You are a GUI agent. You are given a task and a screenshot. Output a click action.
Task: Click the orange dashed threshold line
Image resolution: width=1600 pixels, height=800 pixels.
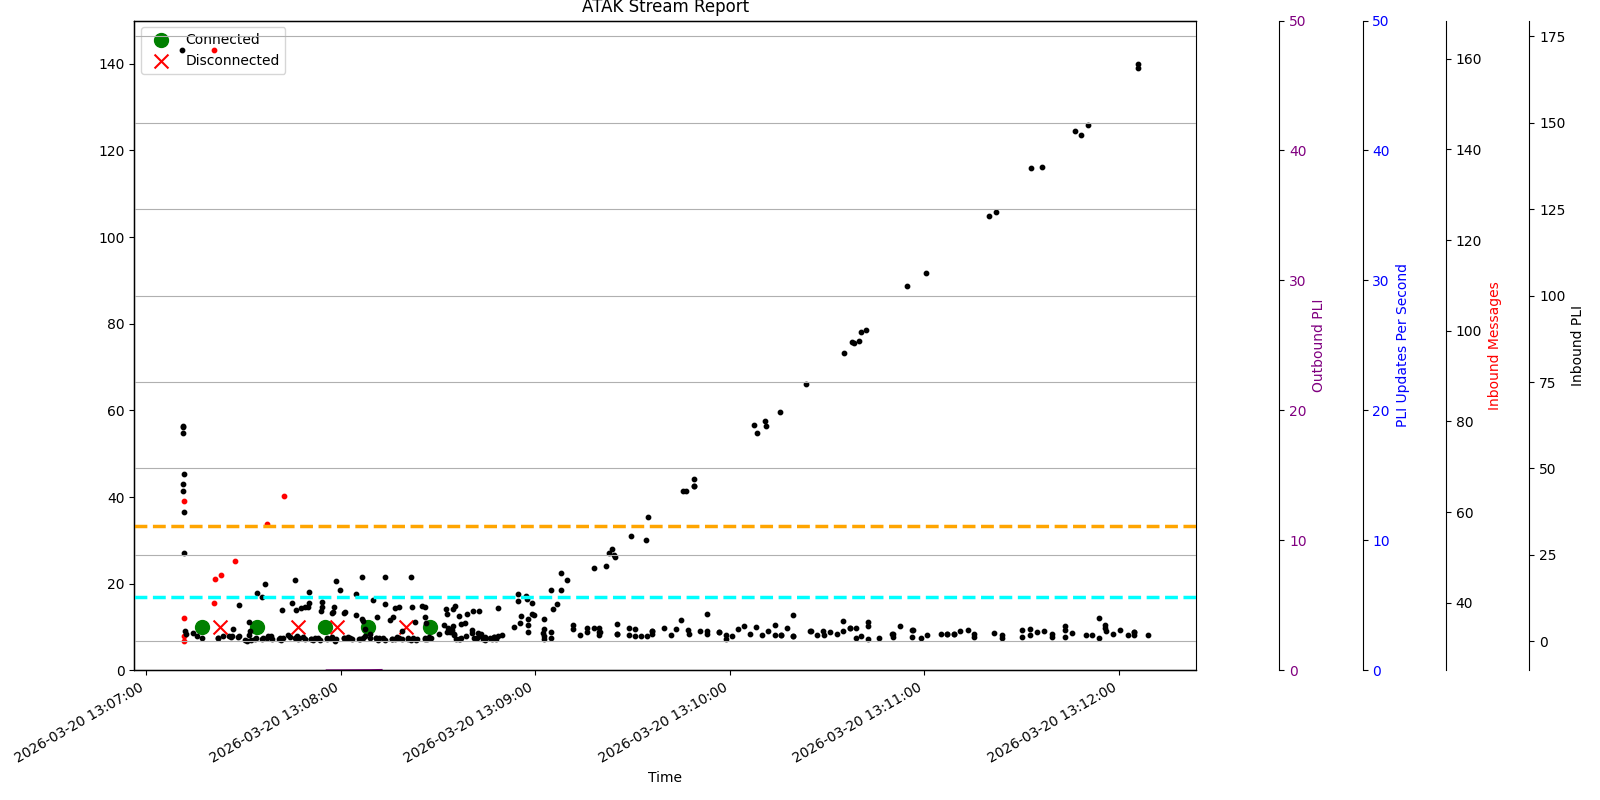(700, 526)
